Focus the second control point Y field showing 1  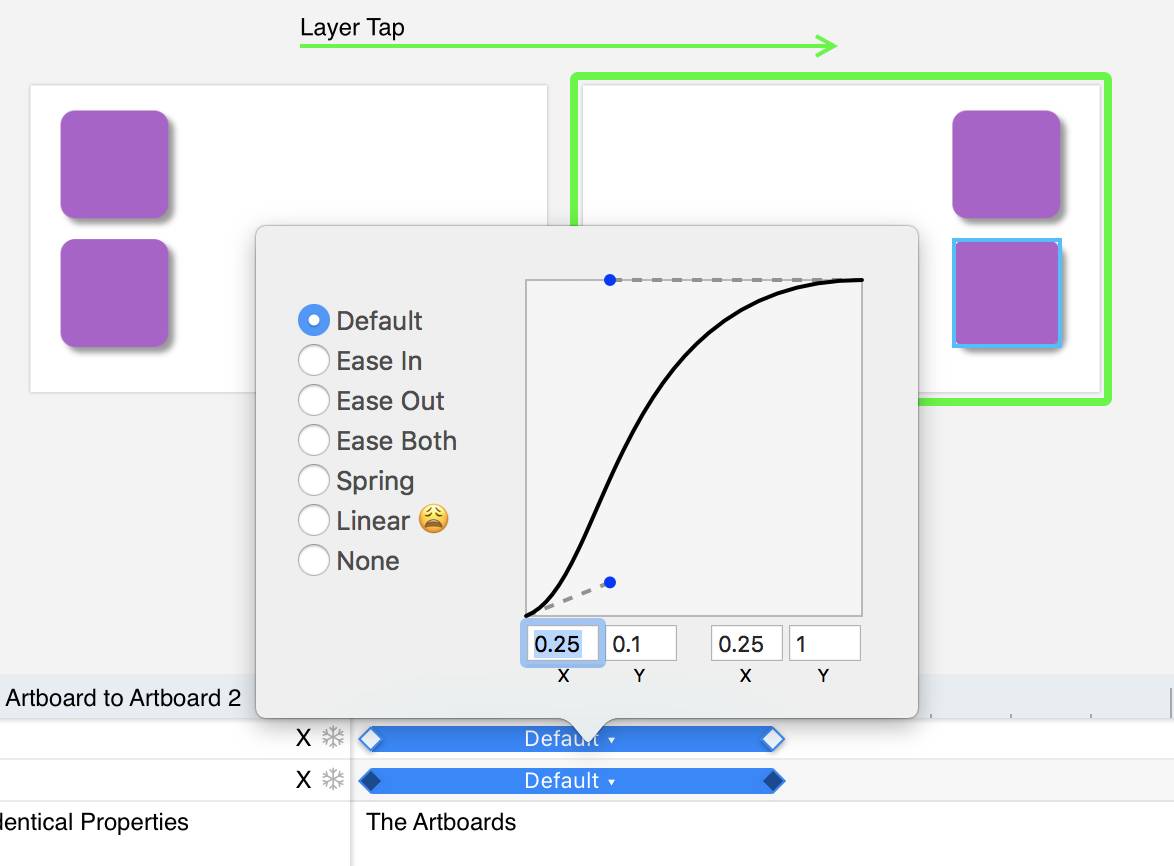coord(824,644)
